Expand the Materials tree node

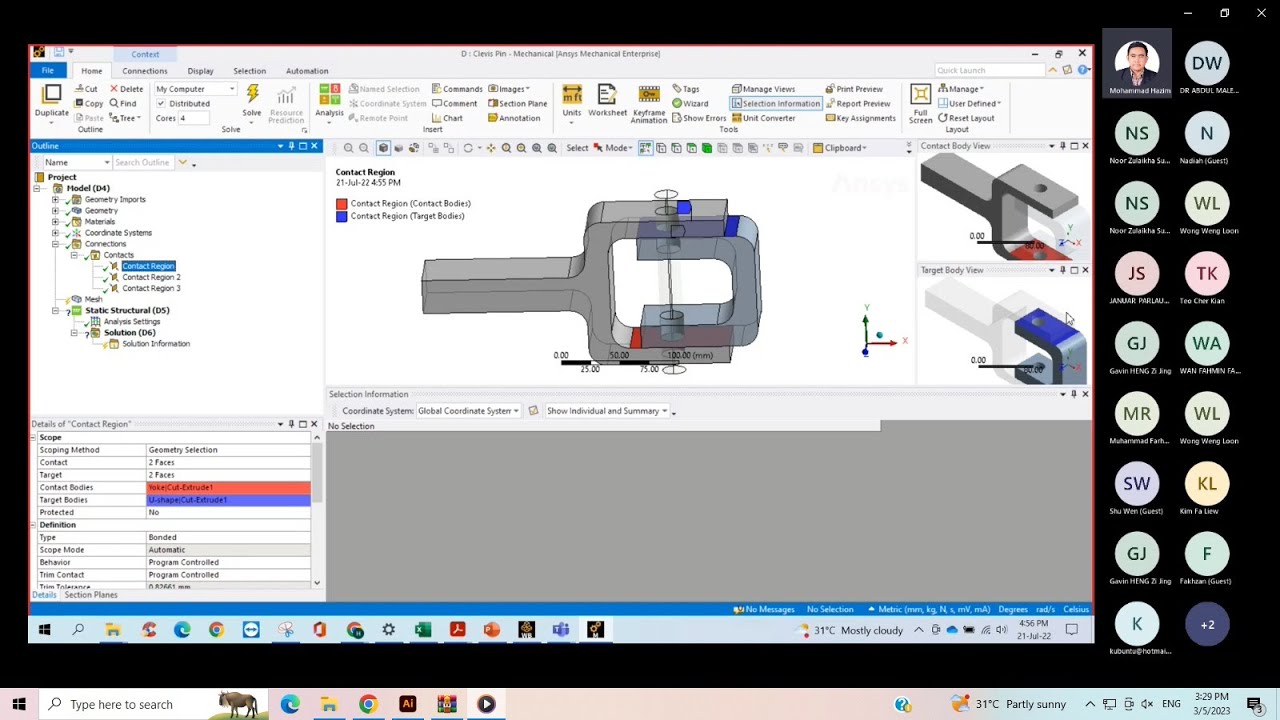(55, 222)
